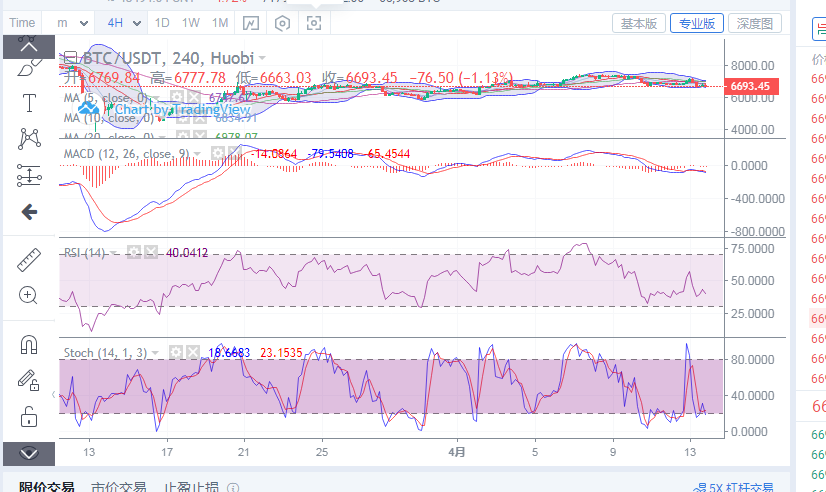Select the ruler Measure tool
The height and width of the screenshot is (492, 826).
tap(29, 260)
